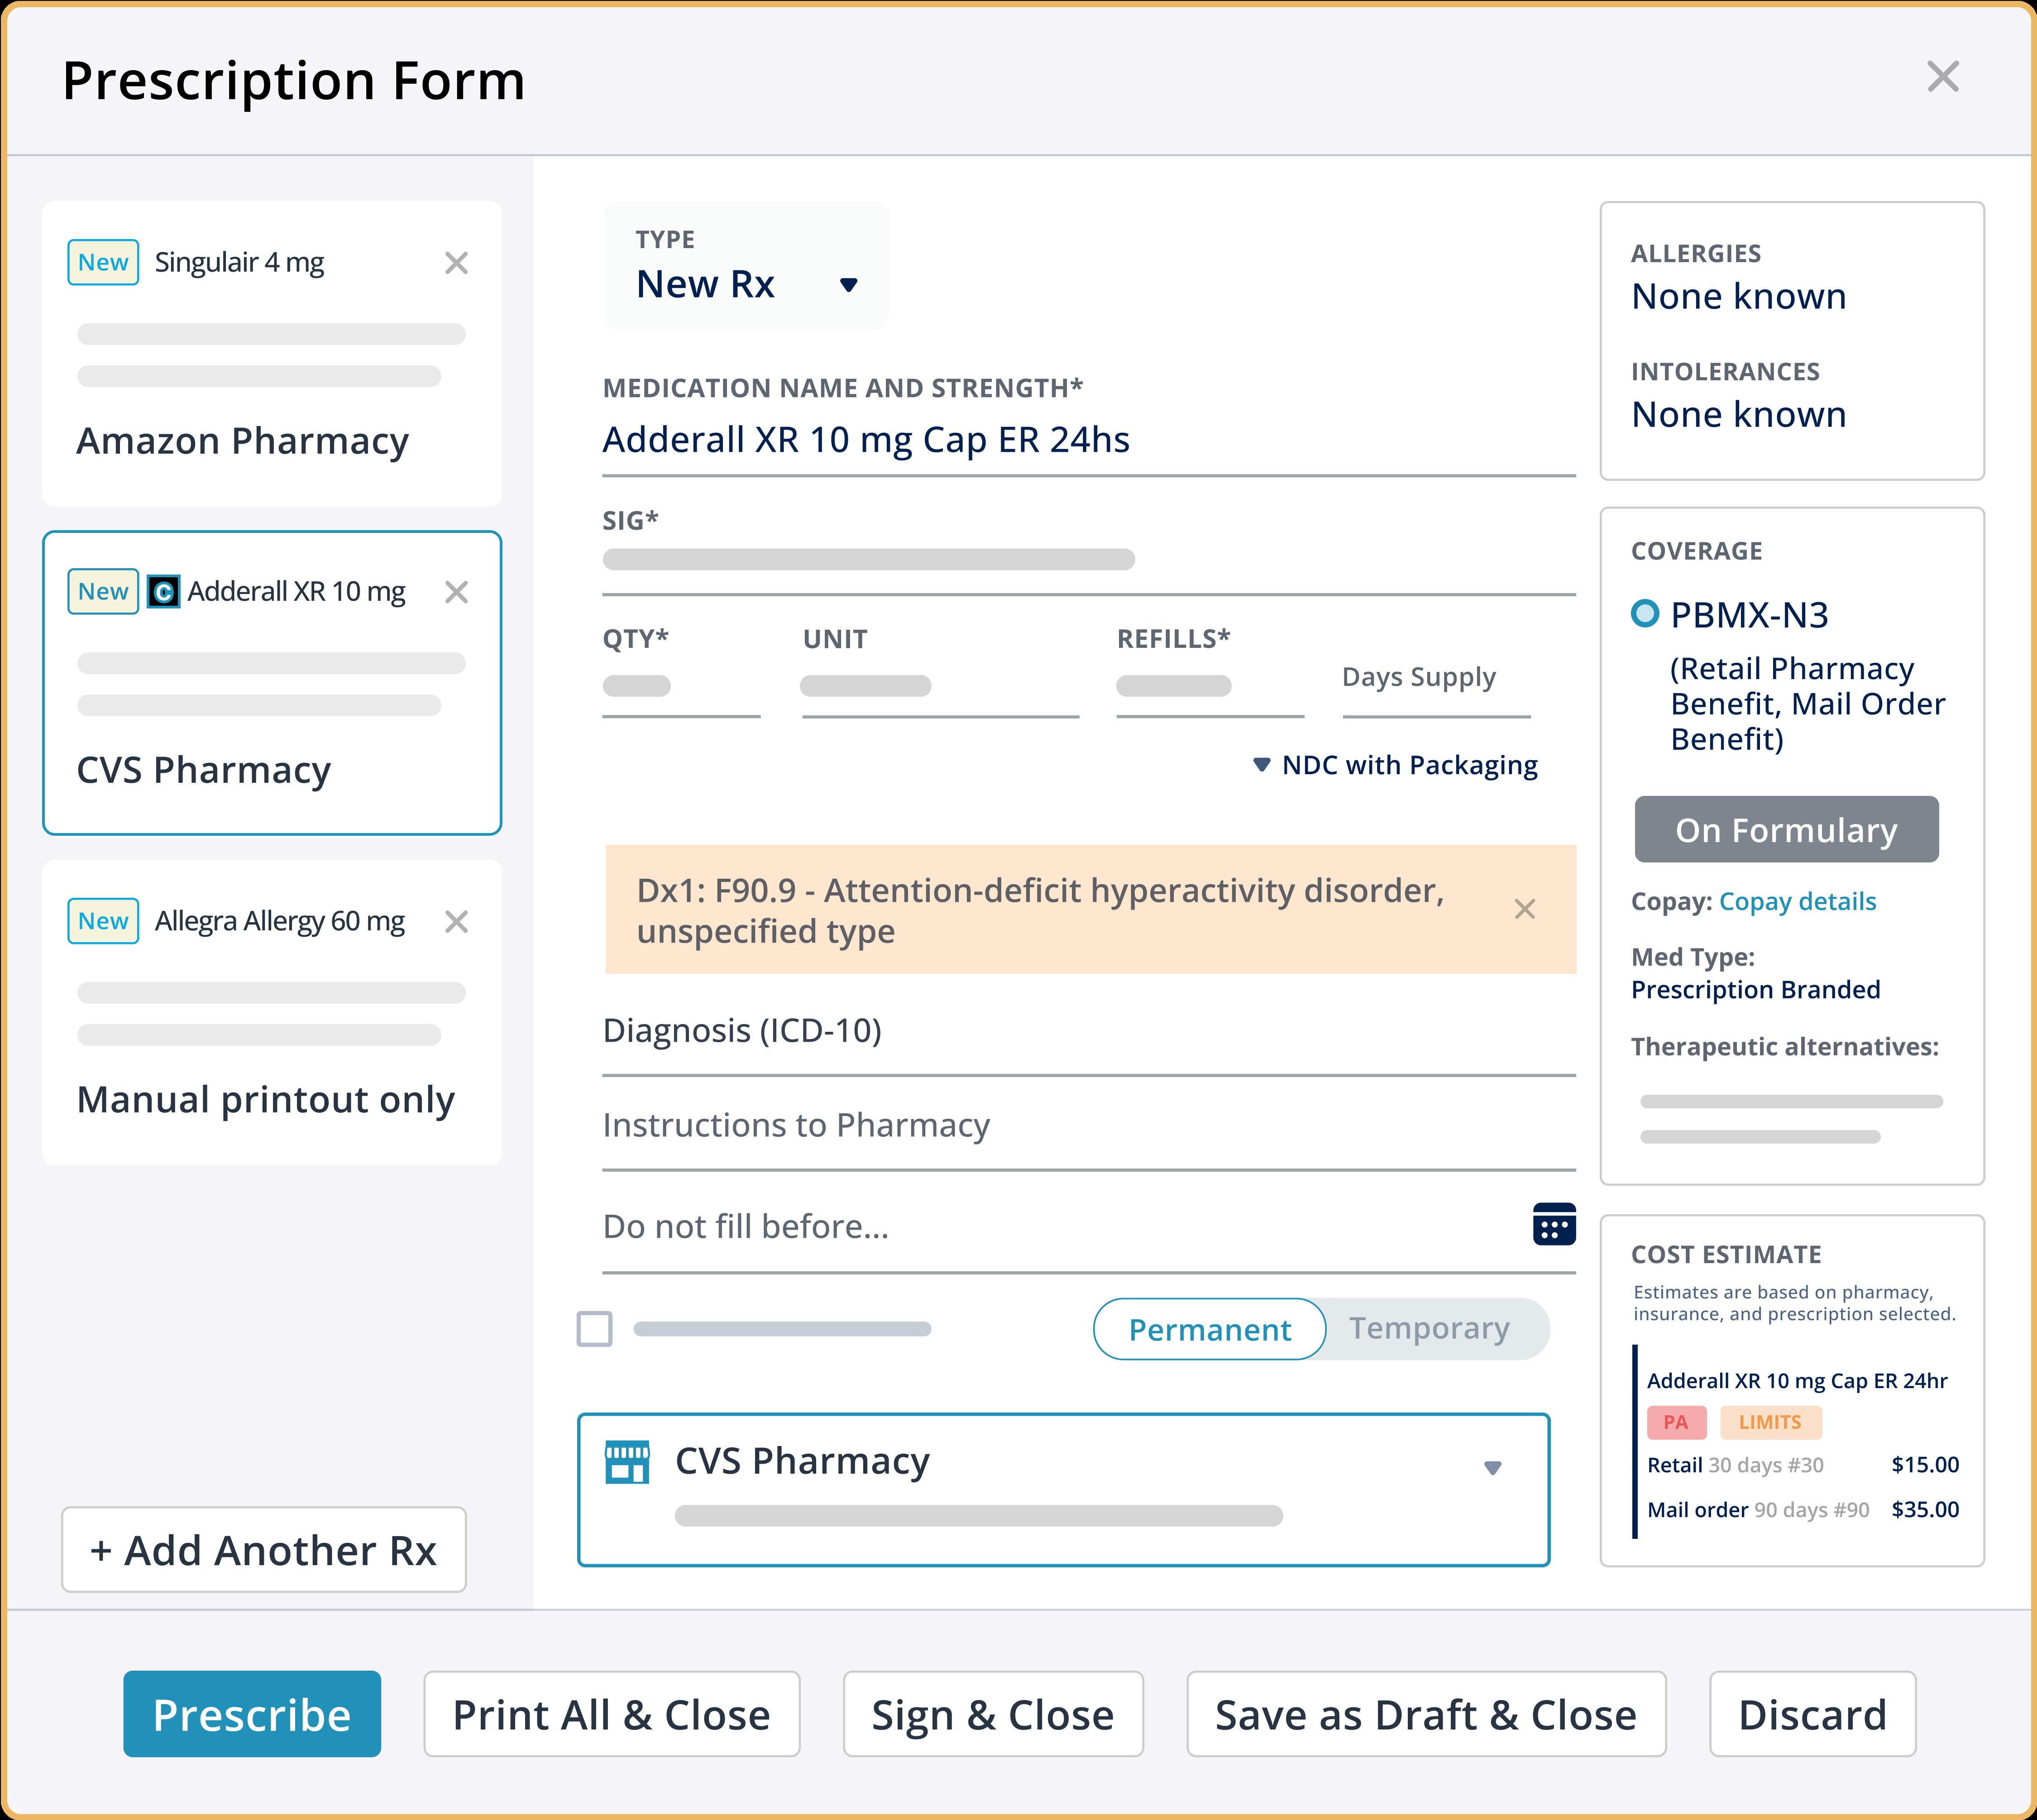Switch prescription to Temporary
2037x1820 pixels.
(1428, 1329)
